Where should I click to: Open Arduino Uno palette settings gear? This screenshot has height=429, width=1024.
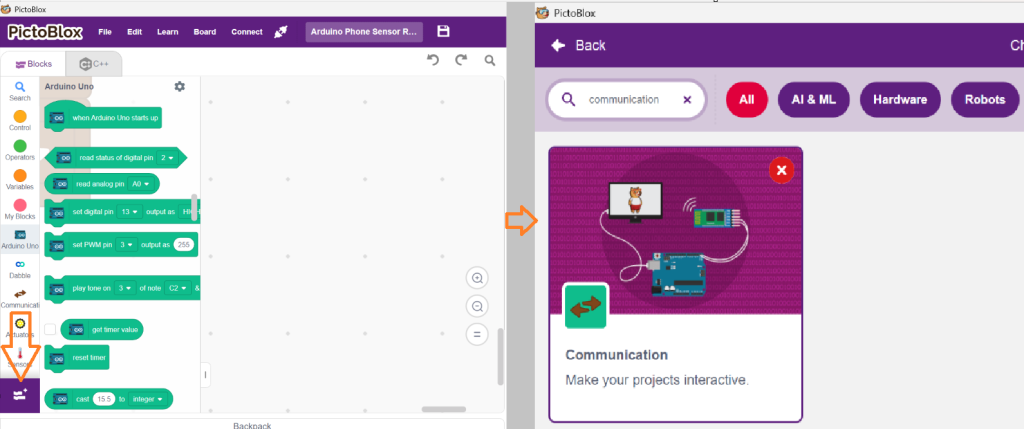pos(180,86)
